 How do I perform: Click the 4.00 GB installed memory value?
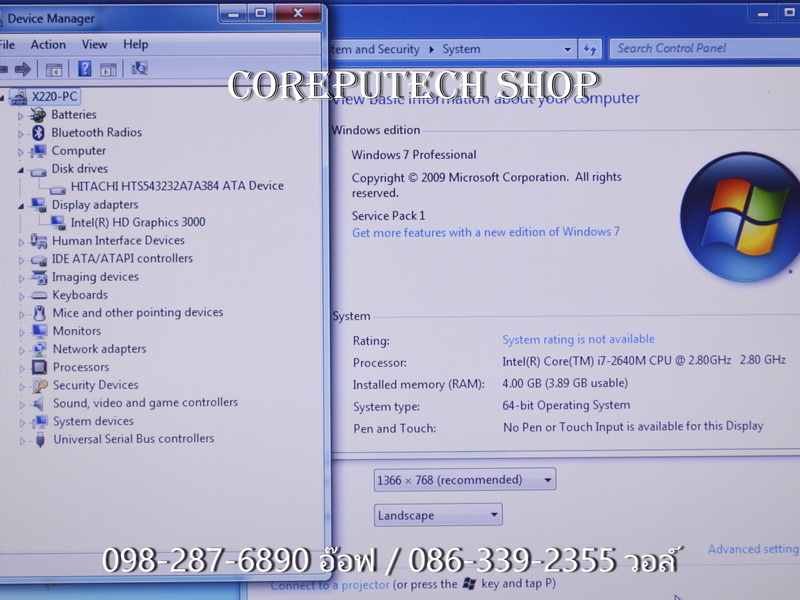pyautogui.click(x=565, y=383)
